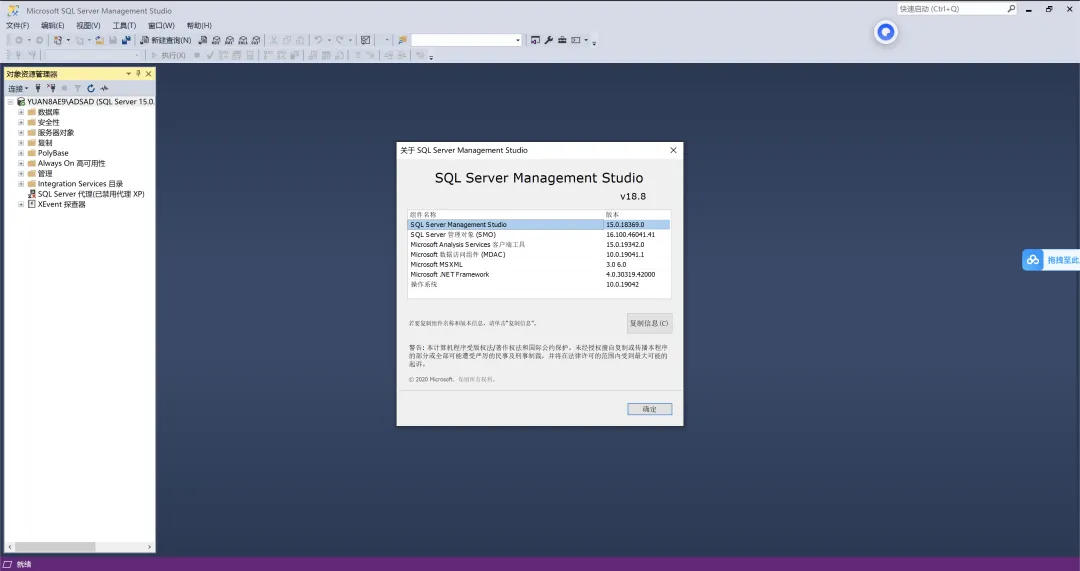Click the 快速启动 search input field

[x=952, y=9]
